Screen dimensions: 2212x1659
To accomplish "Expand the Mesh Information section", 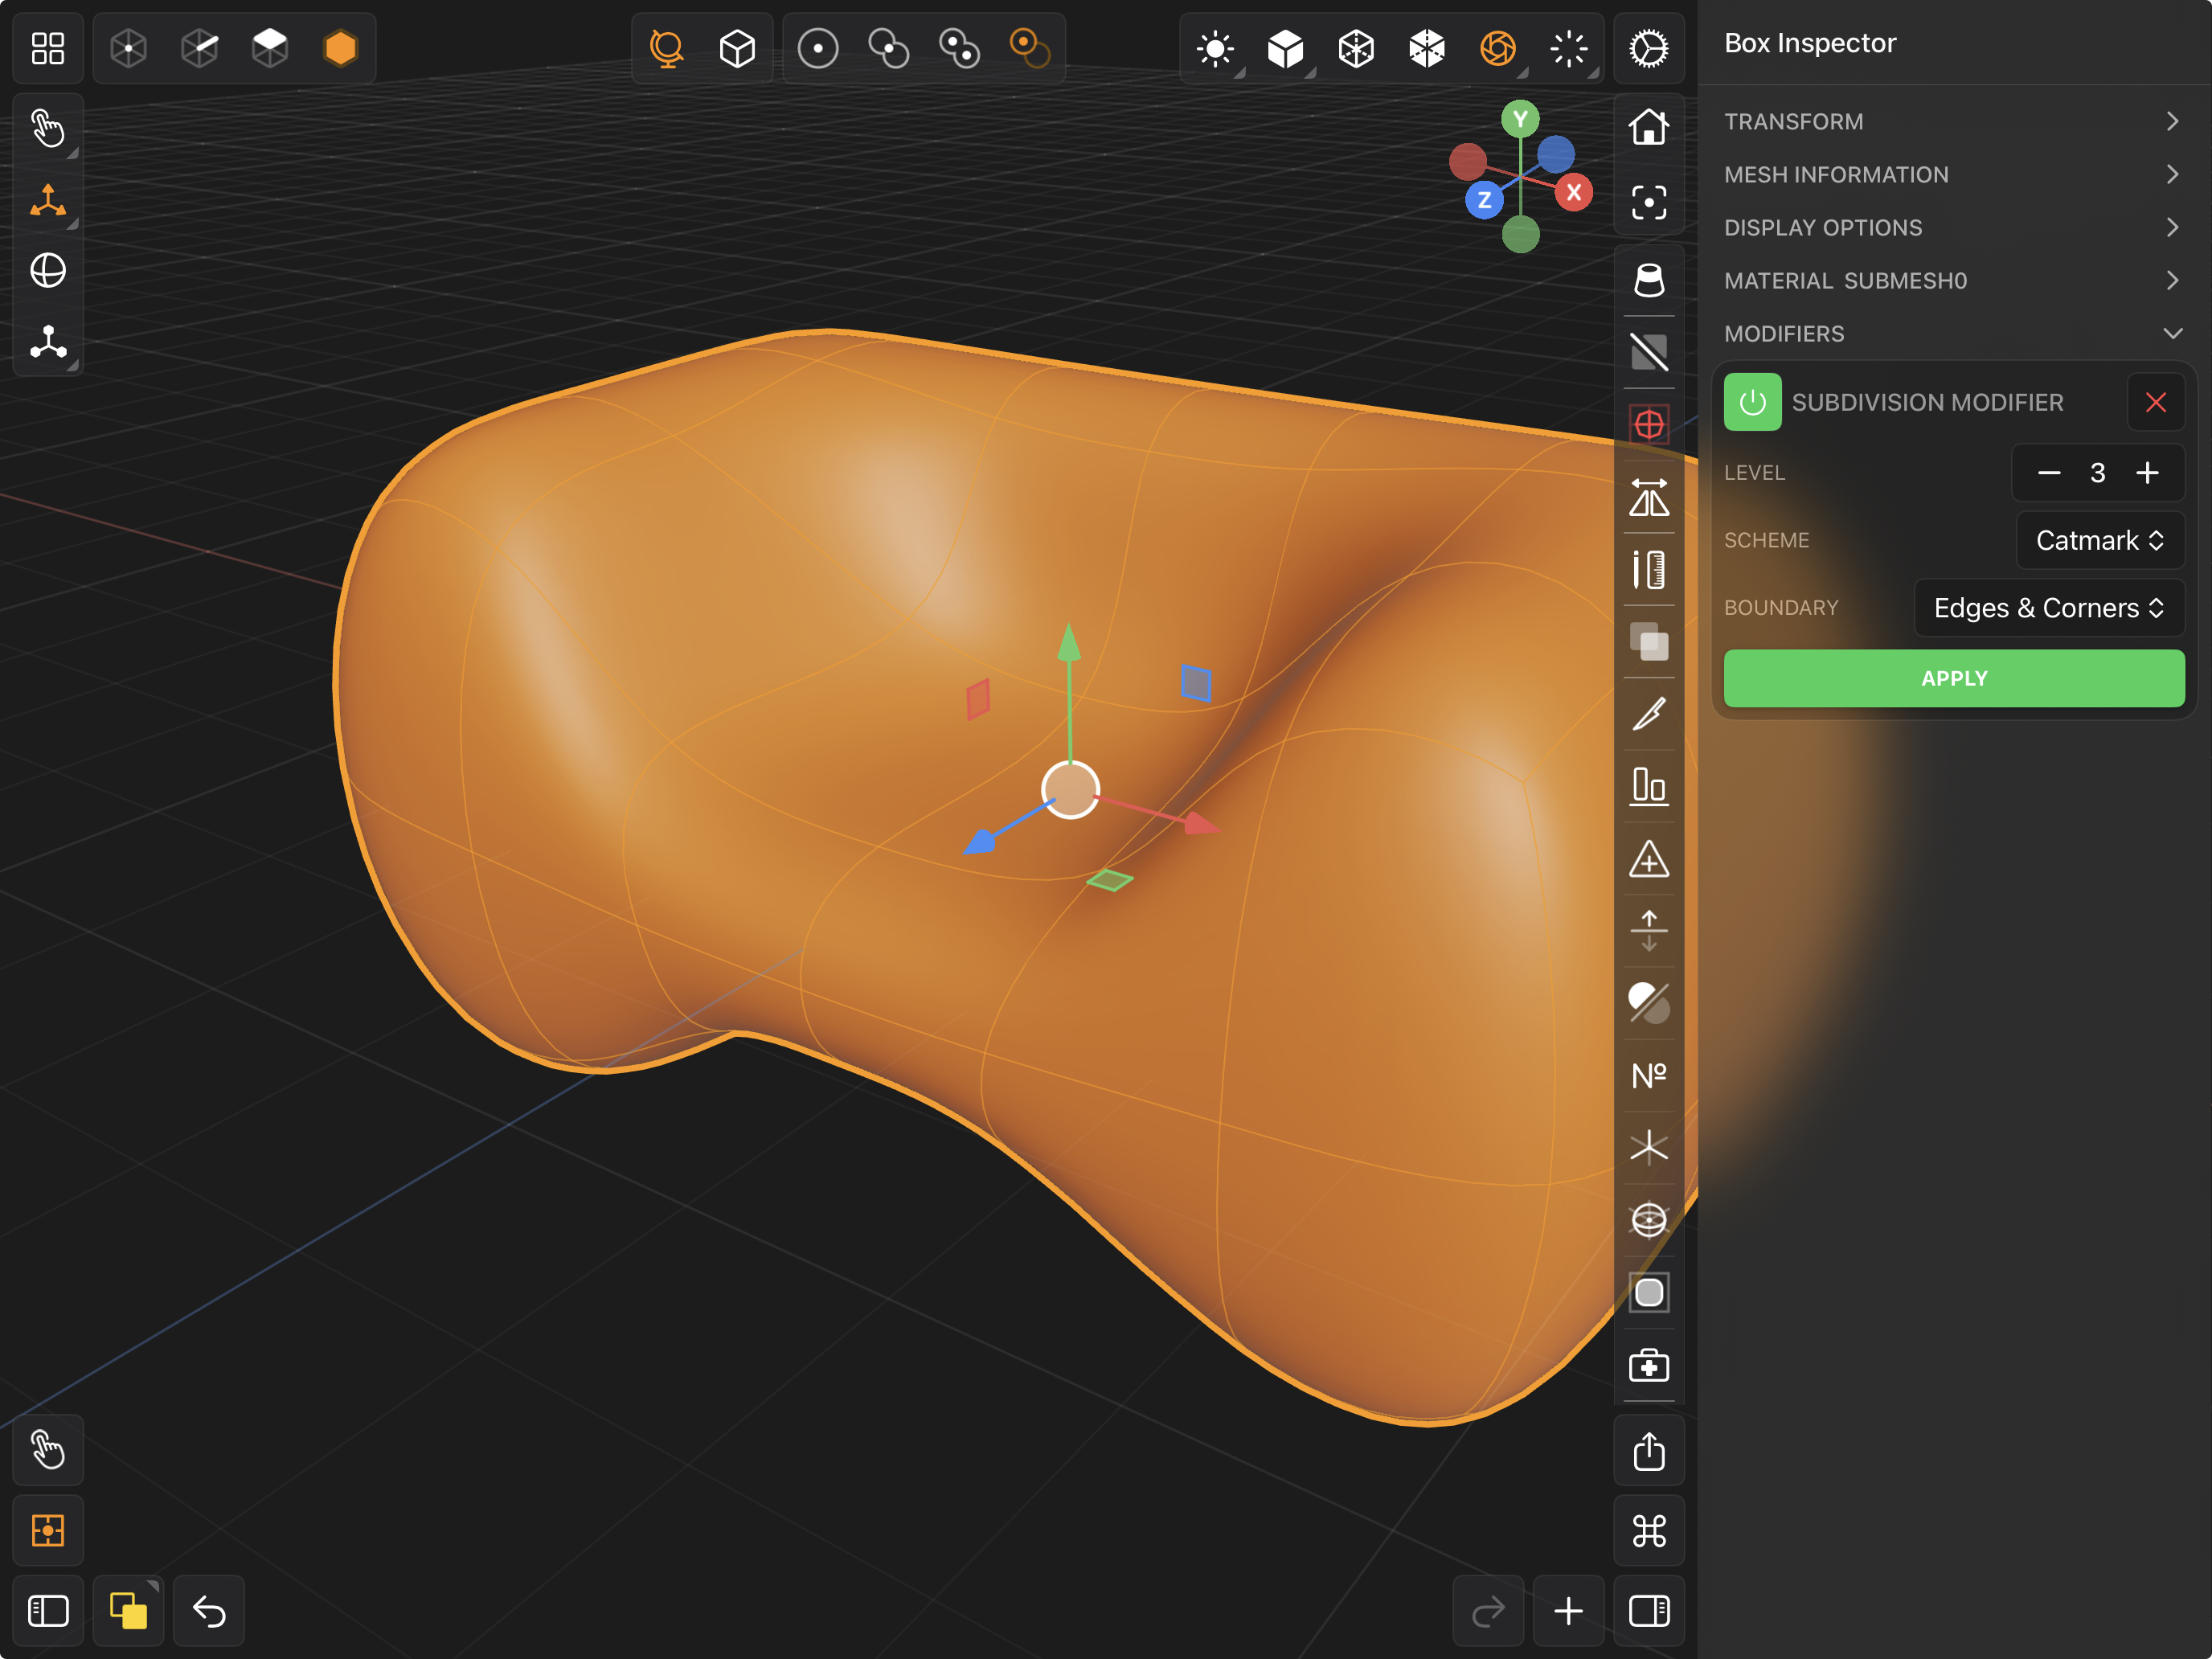I will pos(1954,174).
